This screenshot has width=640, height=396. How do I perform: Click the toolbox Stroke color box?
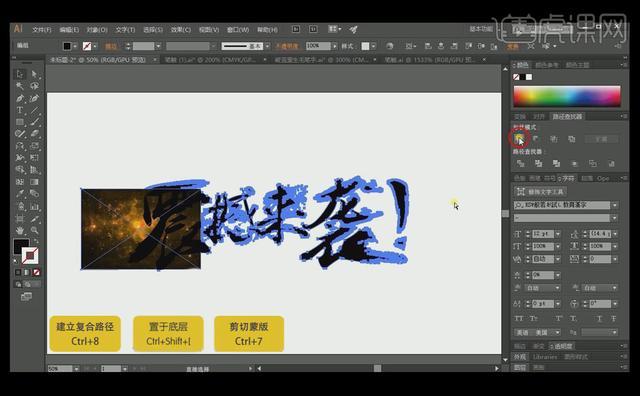[x=30, y=256]
